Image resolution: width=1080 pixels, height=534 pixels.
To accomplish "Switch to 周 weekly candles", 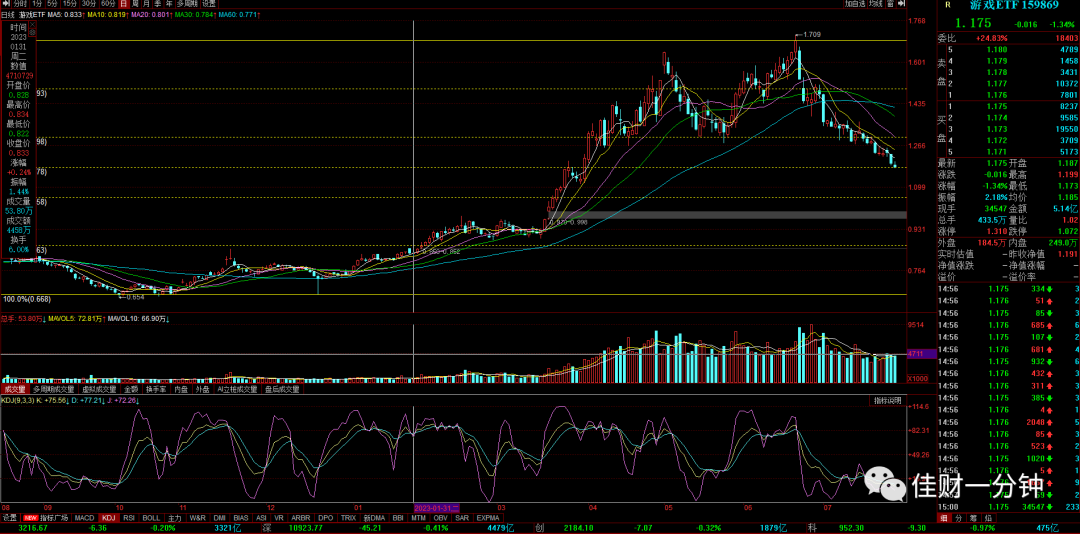I will pyautogui.click(x=135, y=3).
